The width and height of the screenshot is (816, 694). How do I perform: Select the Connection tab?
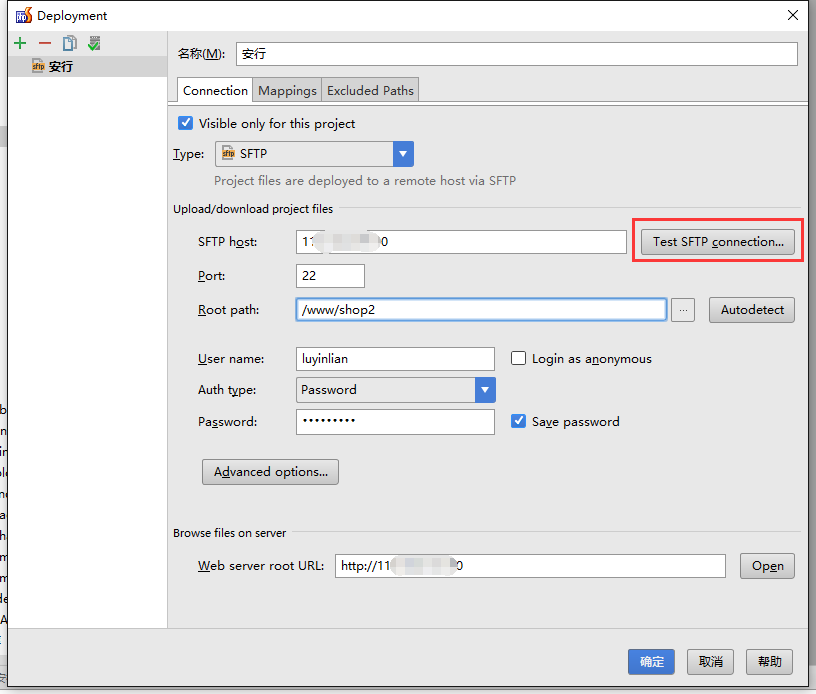[215, 91]
